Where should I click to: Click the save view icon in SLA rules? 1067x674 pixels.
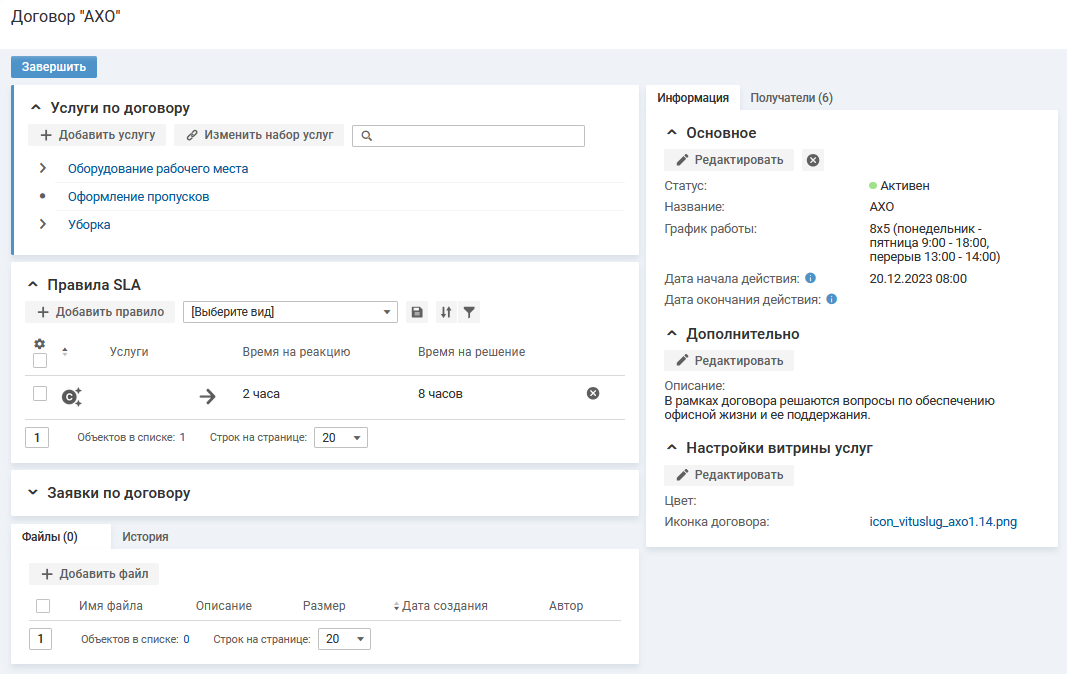point(418,313)
